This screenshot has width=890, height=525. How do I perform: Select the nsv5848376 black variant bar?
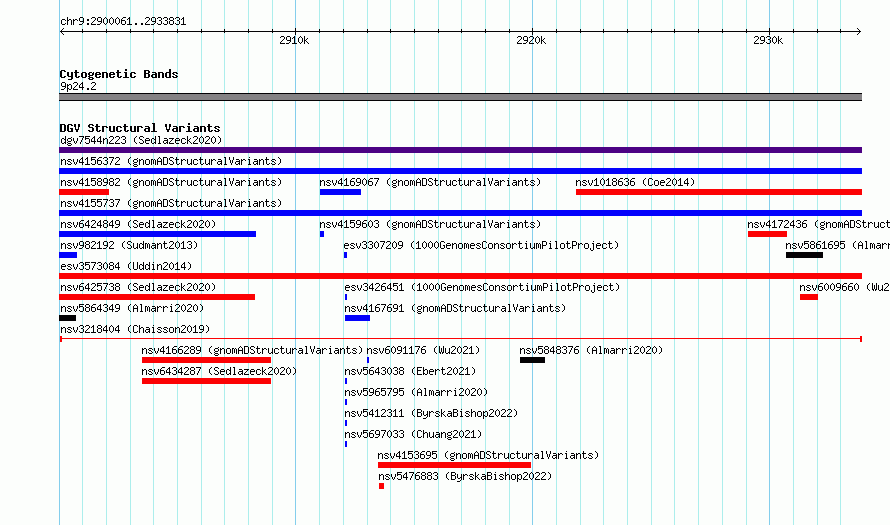532,360
